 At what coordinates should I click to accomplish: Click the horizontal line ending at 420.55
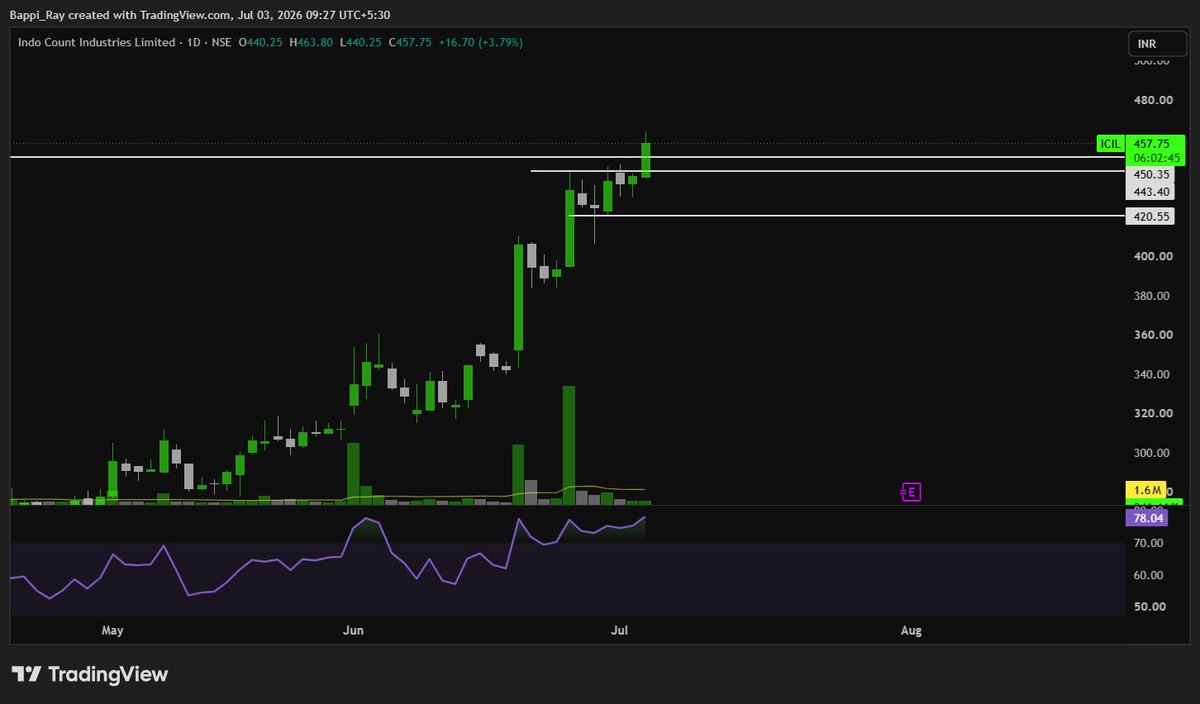tap(845, 215)
